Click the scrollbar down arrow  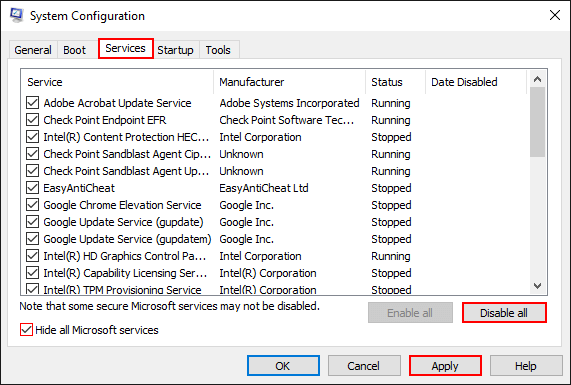click(x=537, y=286)
